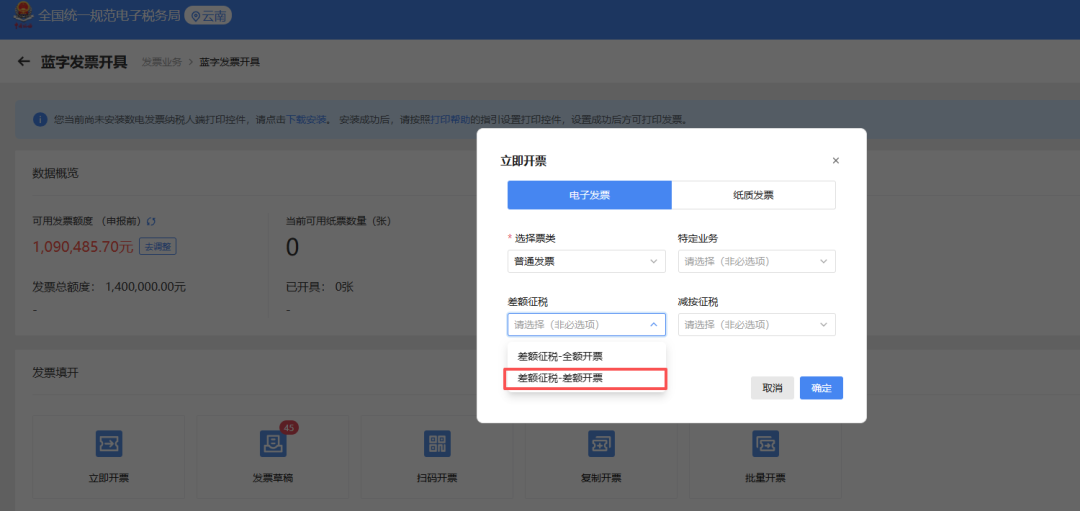1080x511 pixels.
Task: Click the 发票业务 breadcrumb
Action: (162, 62)
